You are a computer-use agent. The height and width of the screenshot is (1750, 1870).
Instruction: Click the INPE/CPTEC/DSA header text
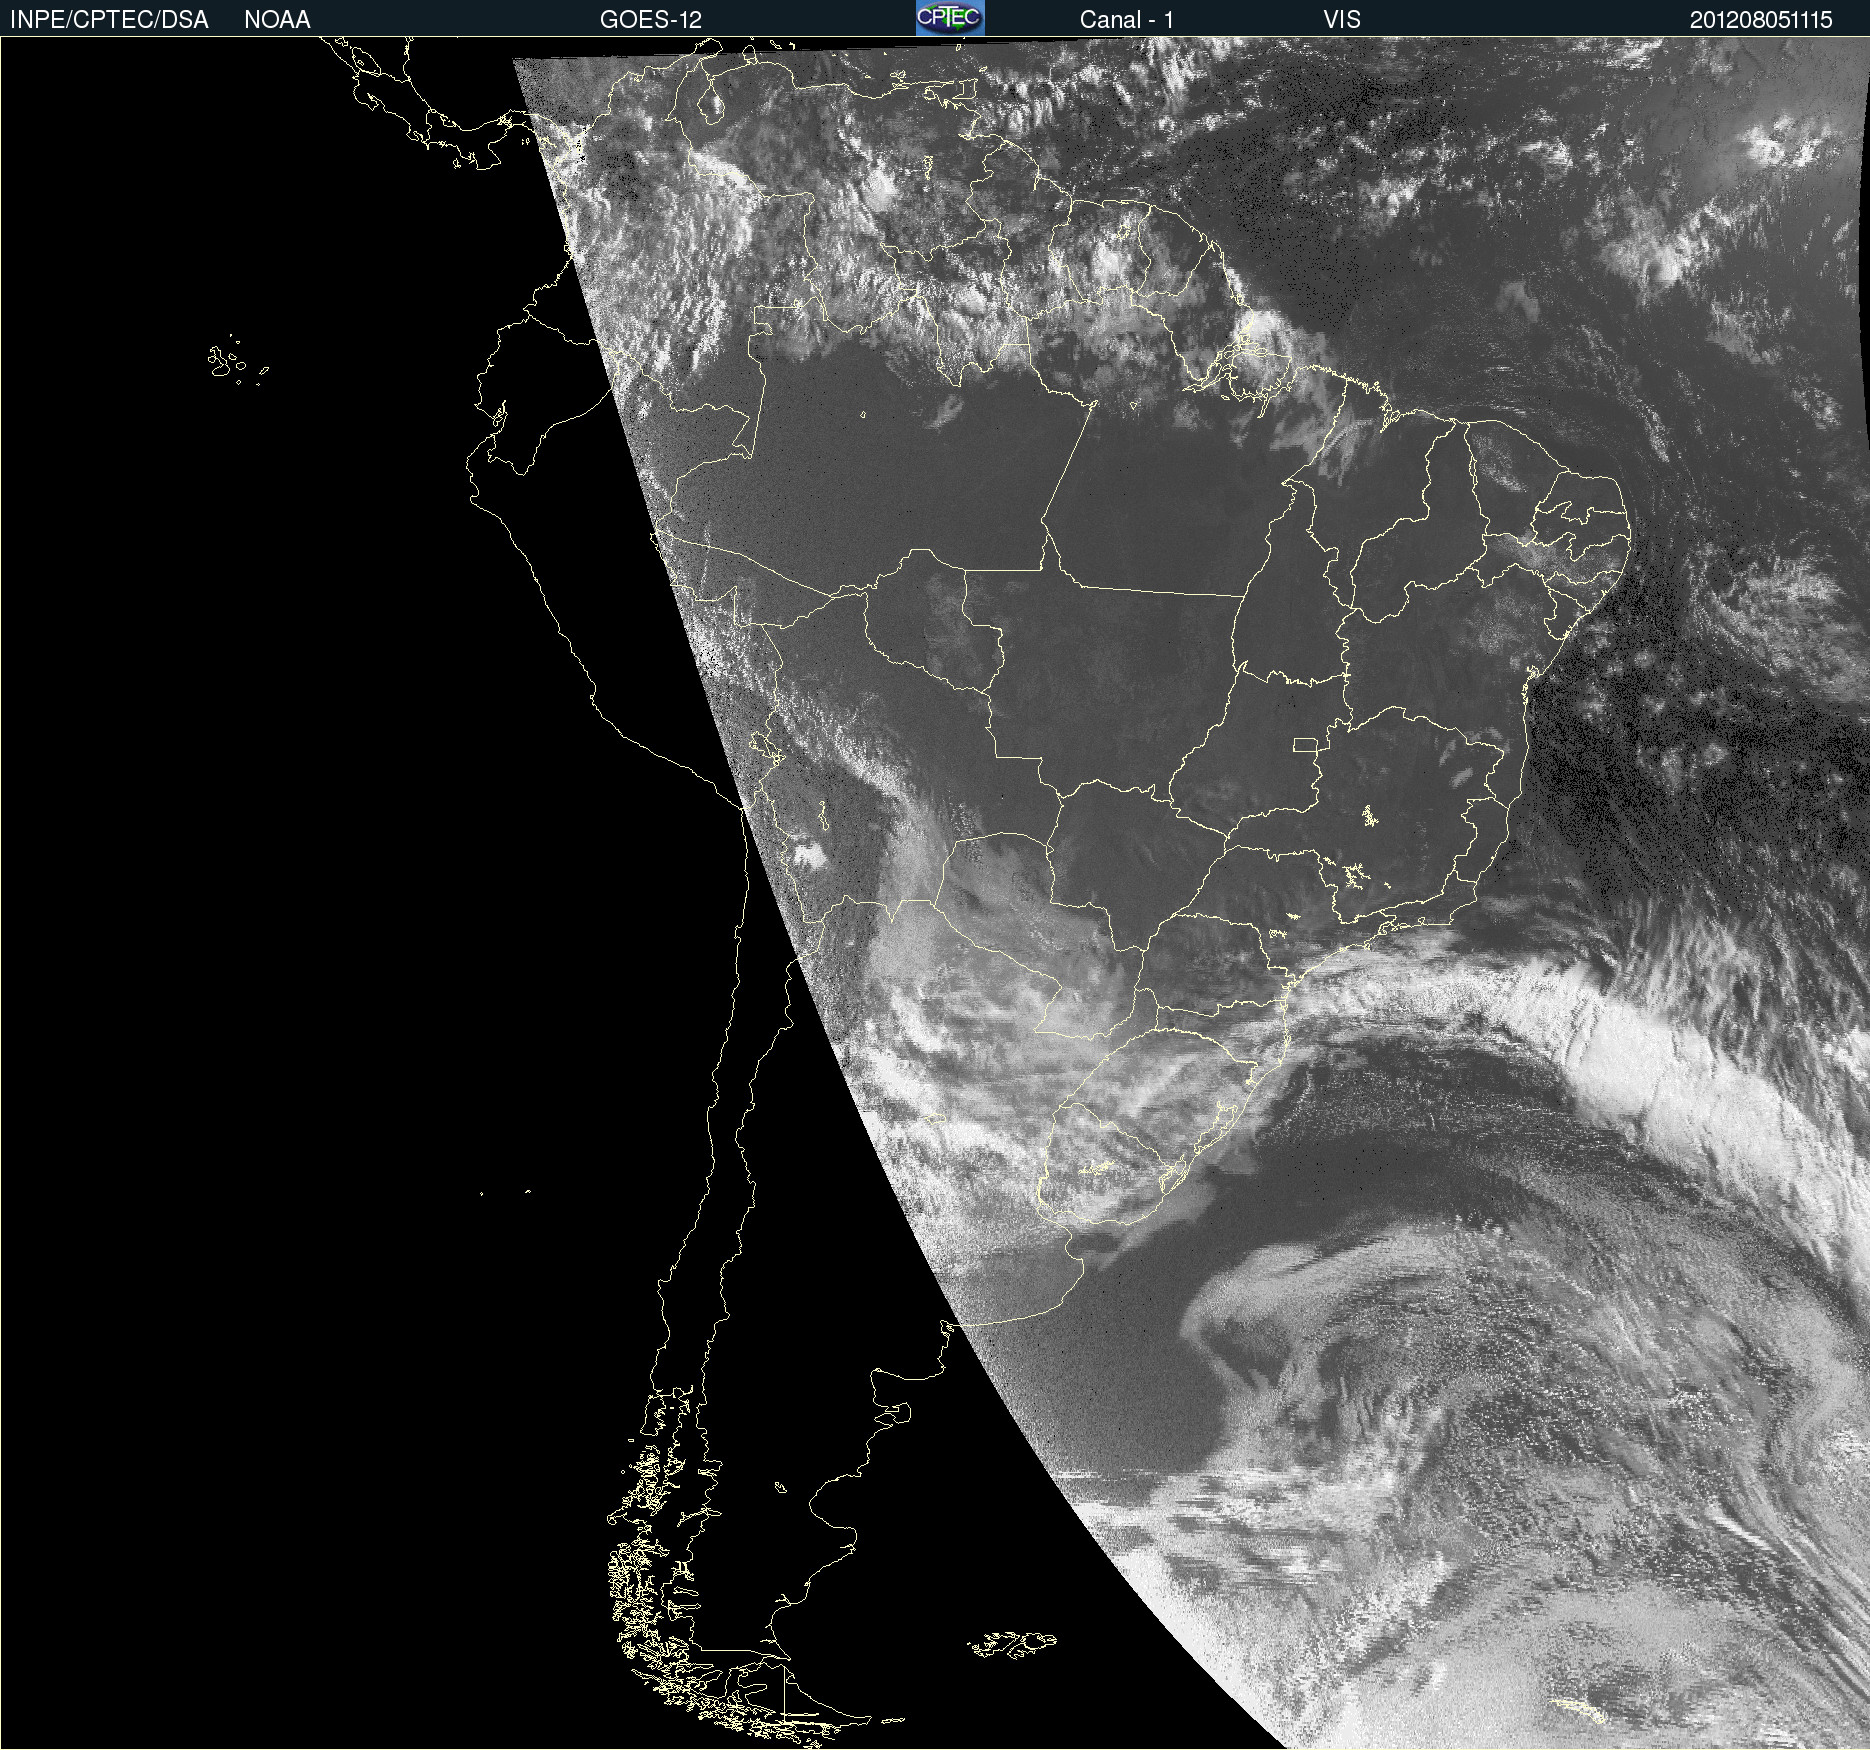tap(109, 20)
